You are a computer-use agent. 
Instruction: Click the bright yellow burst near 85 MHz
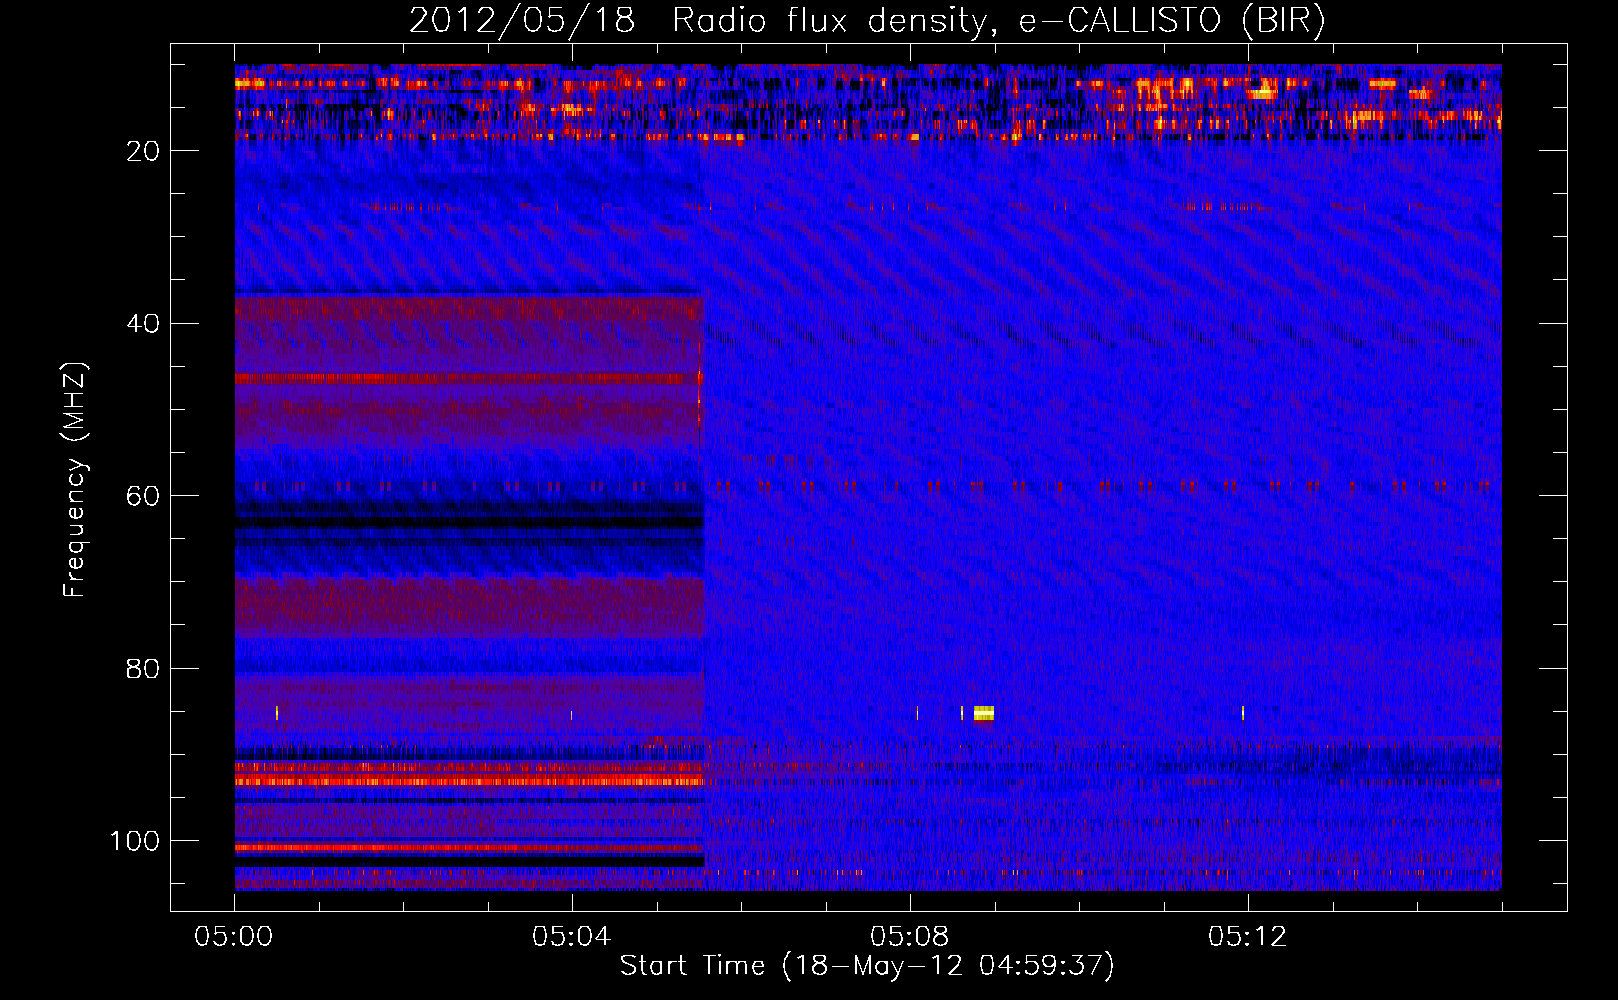click(x=984, y=713)
